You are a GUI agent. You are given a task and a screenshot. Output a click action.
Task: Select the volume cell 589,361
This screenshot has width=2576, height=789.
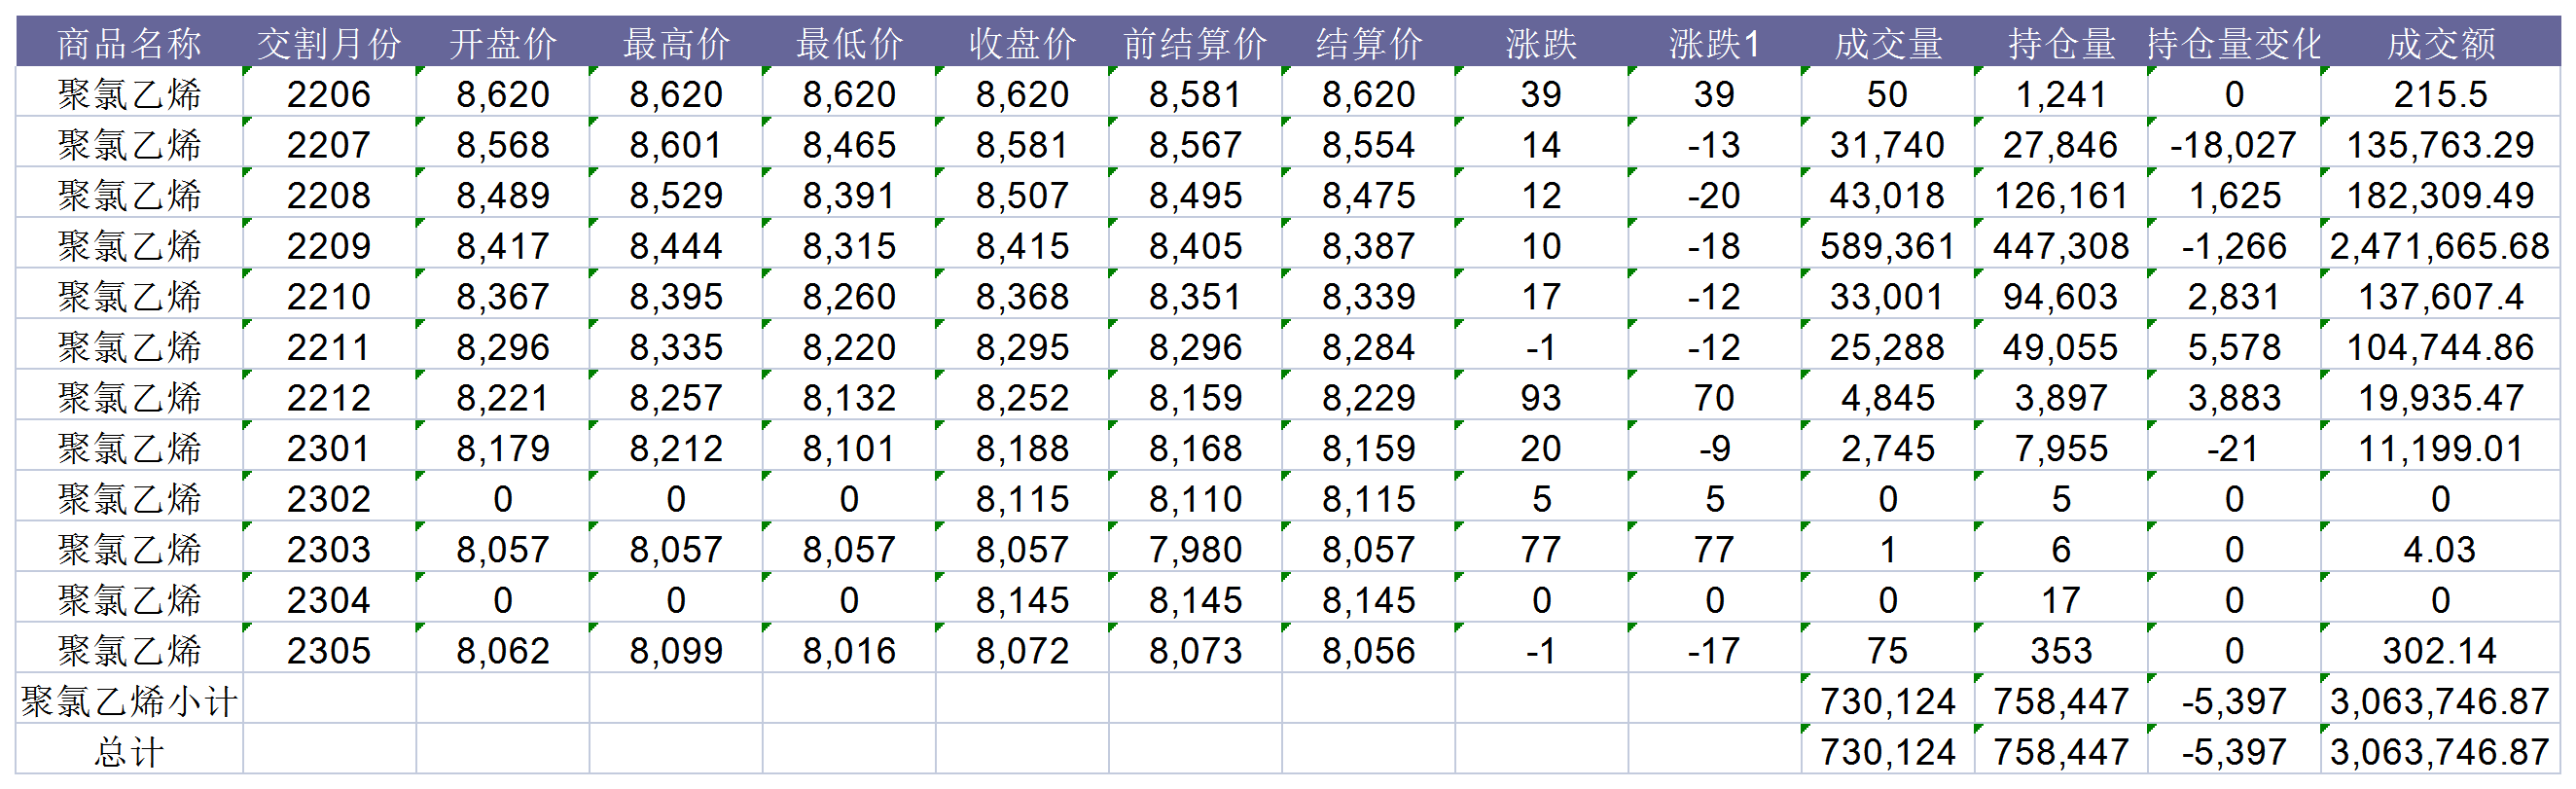[x=1887, y=246]
